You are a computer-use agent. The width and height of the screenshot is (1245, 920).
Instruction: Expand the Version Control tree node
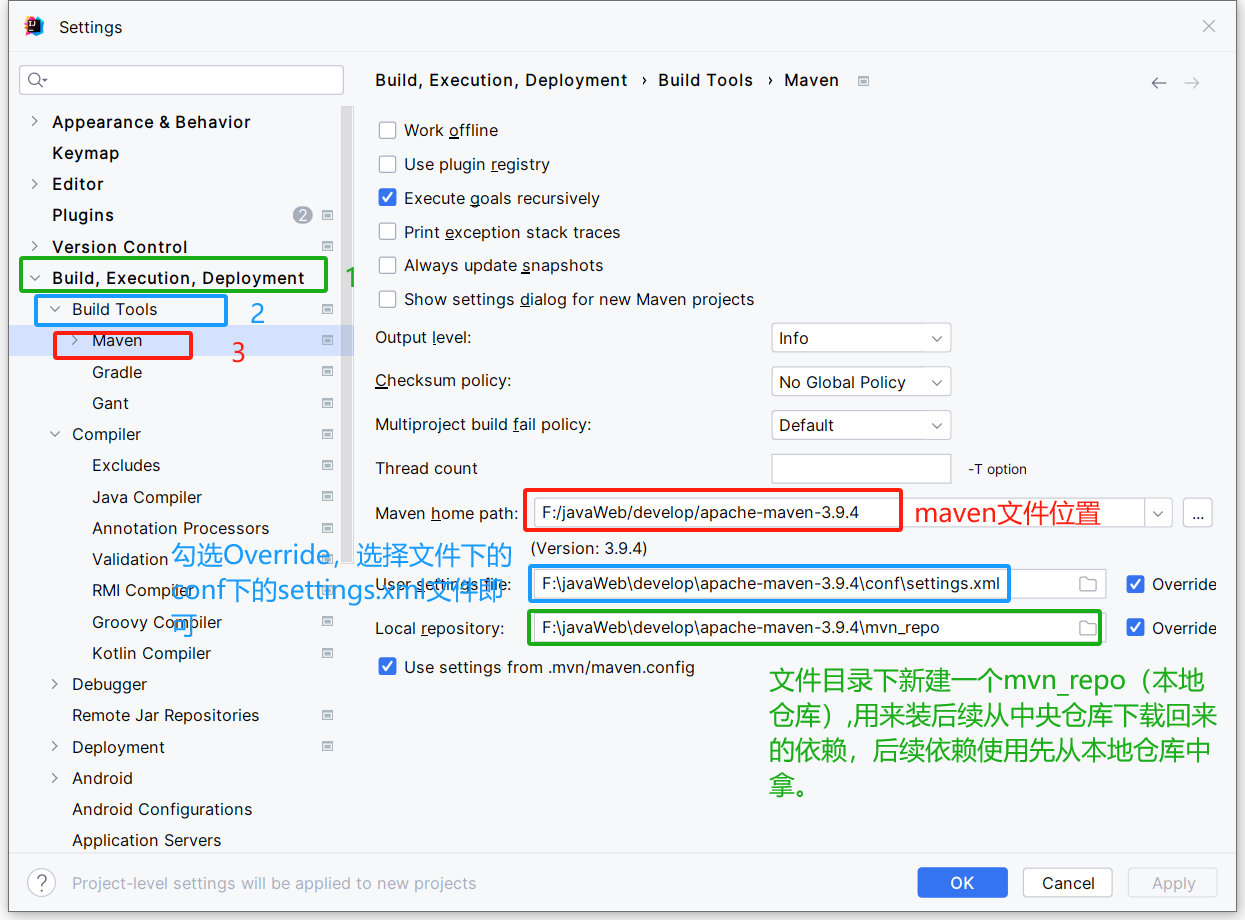tap(35, 246)
